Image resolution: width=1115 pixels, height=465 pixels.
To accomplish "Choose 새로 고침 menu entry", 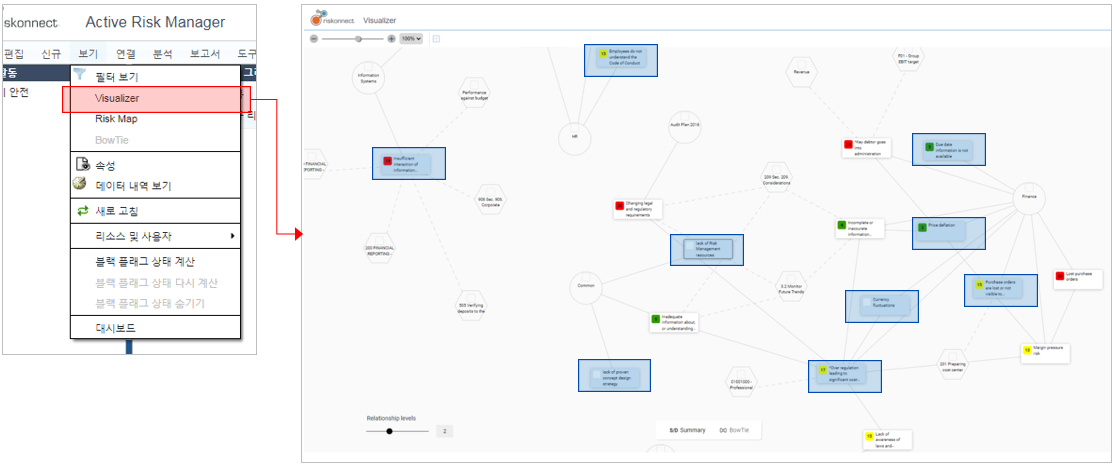I will pyautogui.click(x=117, y=211).
